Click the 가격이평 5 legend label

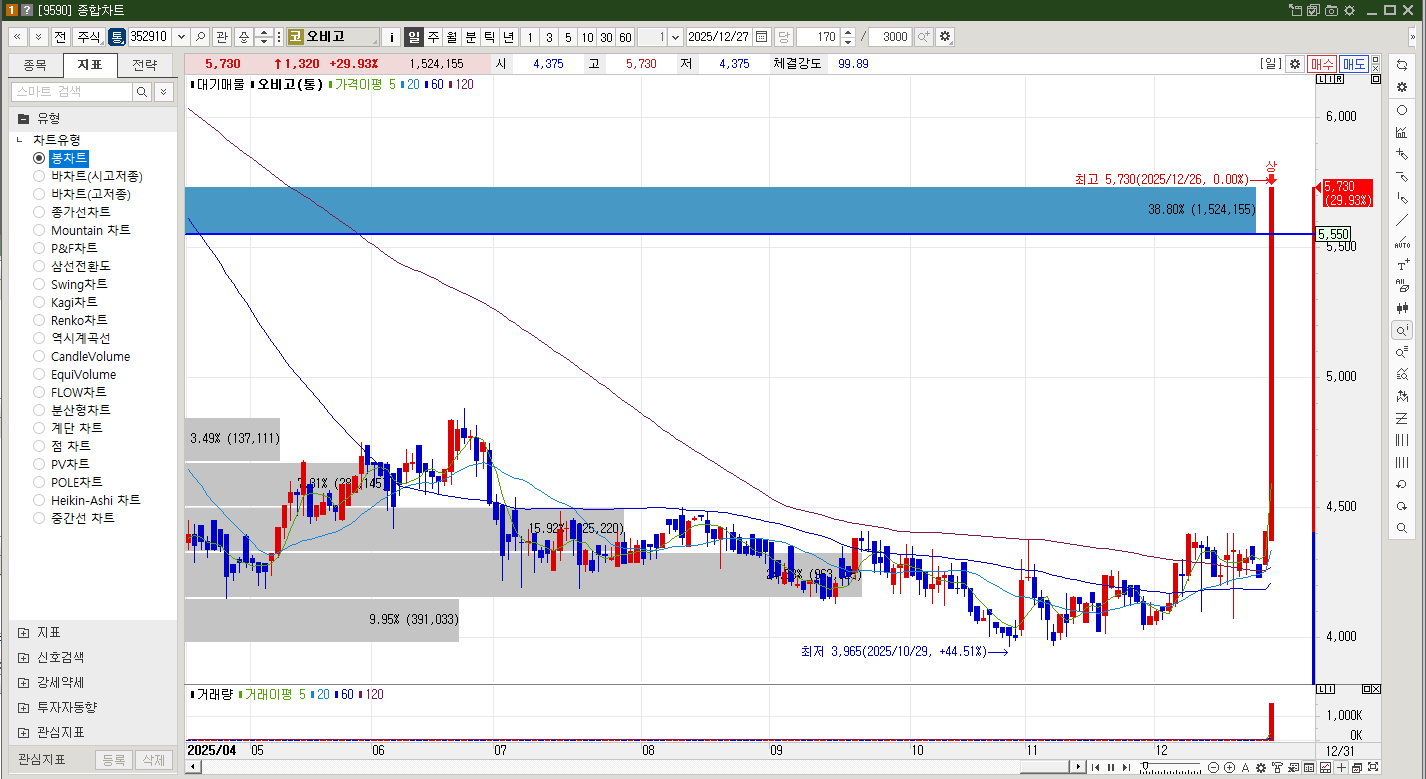click(365, 85)
